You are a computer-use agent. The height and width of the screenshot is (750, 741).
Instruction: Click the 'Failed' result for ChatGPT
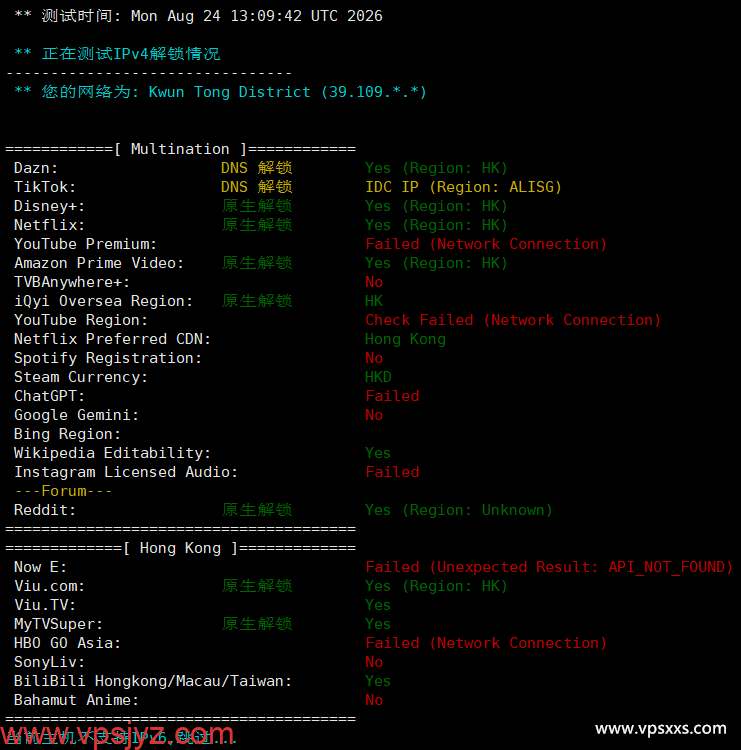pyautogui.click(x=392, y=396)
